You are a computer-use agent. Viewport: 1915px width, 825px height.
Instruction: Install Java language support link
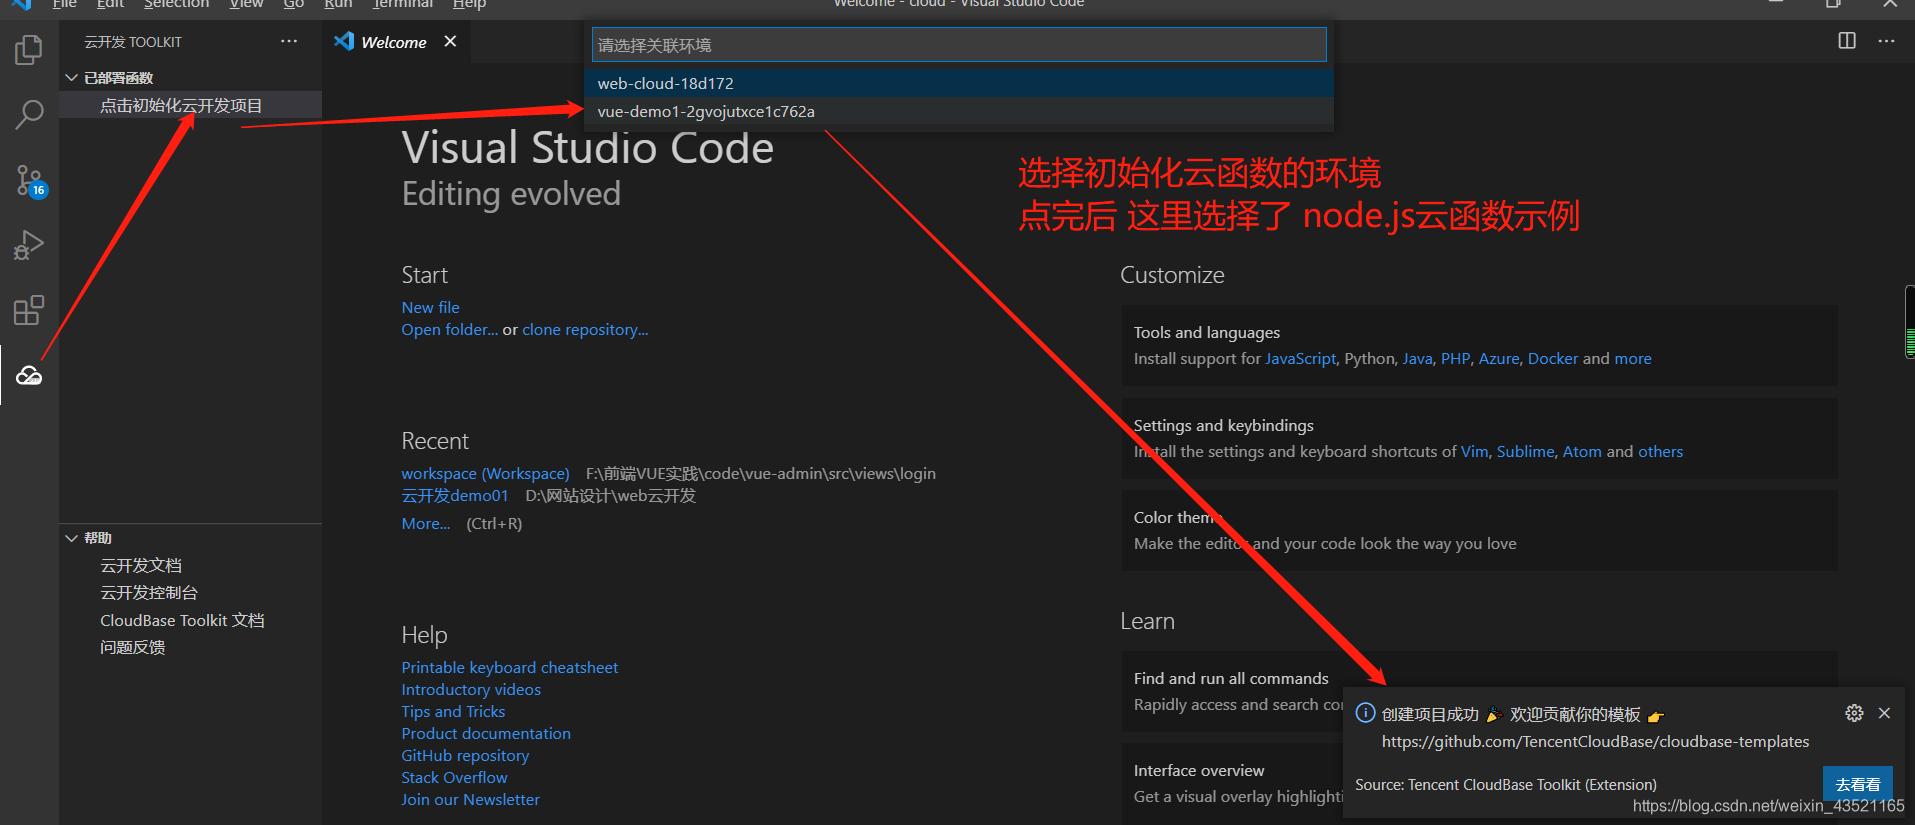click(x=1417, y=358)
